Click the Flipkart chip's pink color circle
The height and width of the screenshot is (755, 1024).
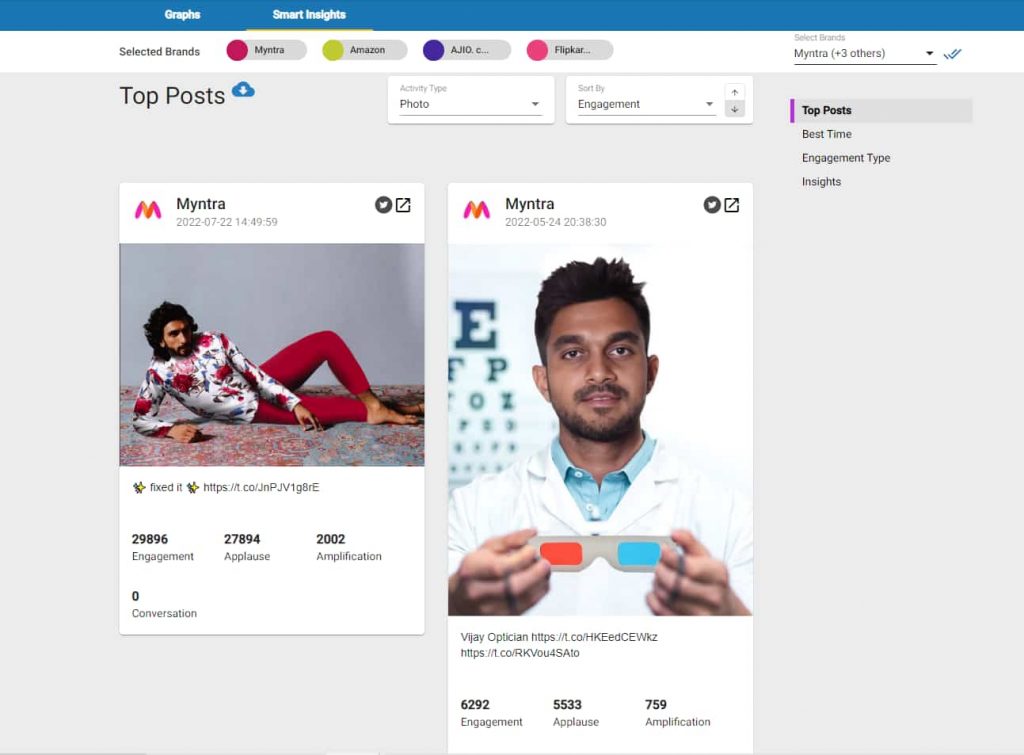(x=537, y=50)
